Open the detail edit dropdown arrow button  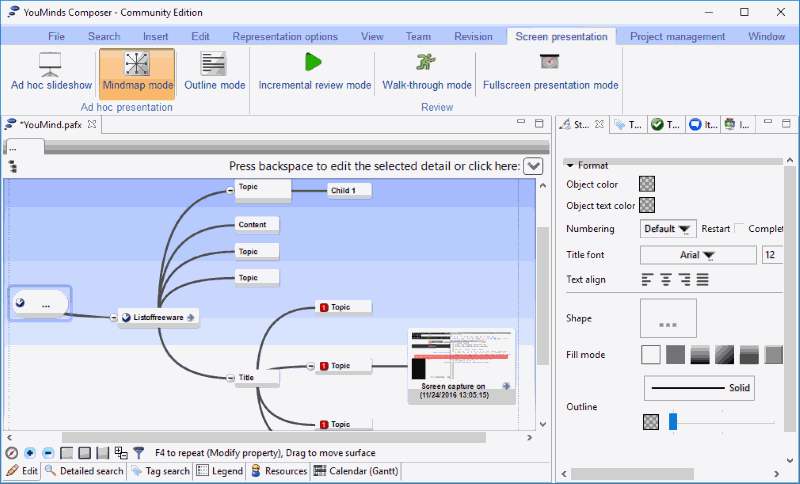(x=533, y=166)
